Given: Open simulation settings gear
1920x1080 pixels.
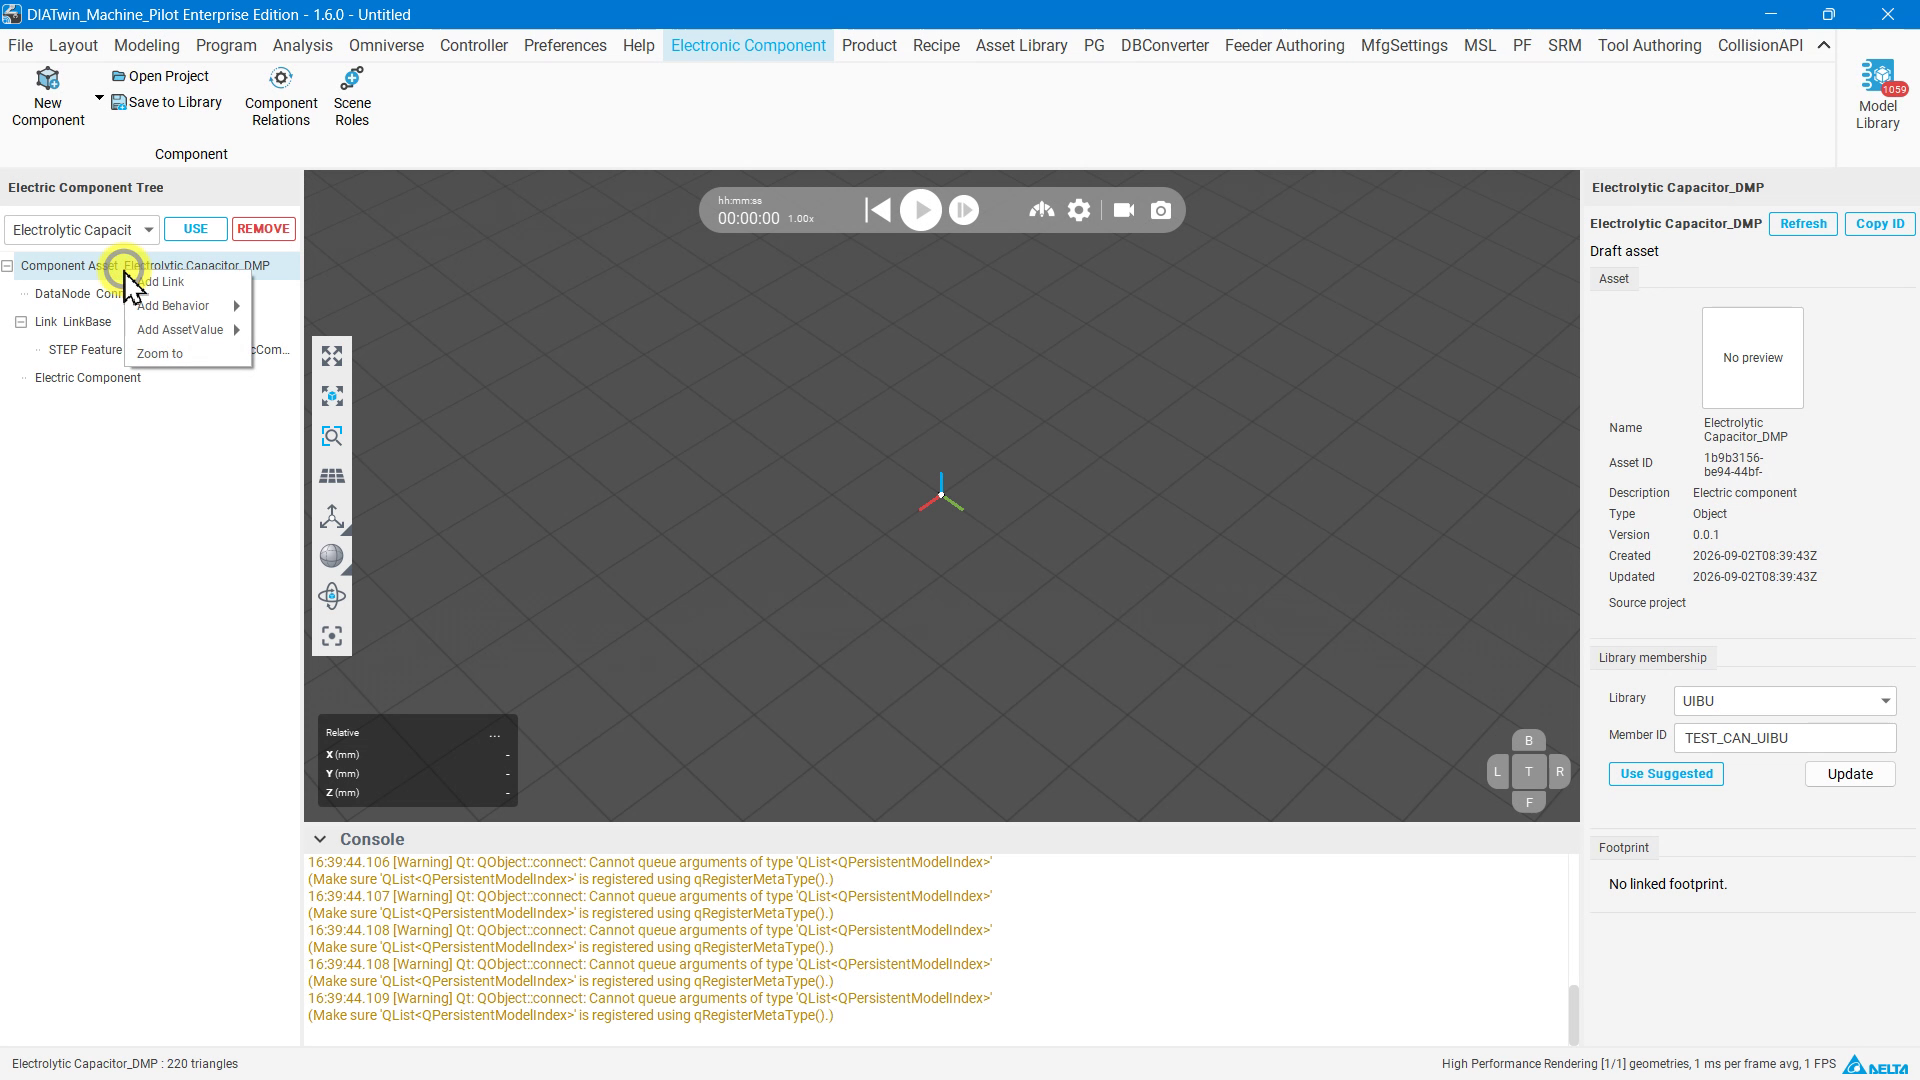Looking at the screenshot, I should [1079, 210].
